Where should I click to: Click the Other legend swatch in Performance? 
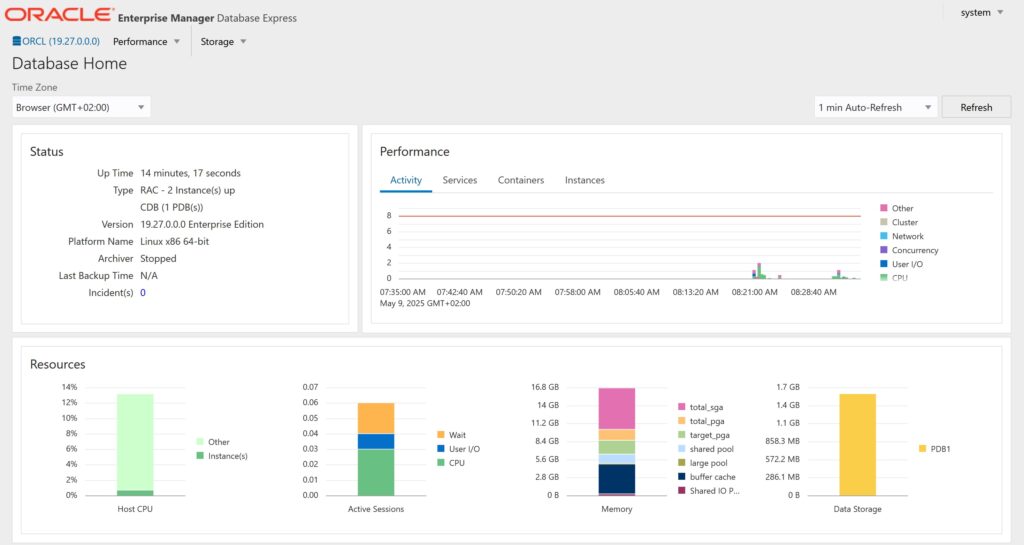(x=884, y=208)
